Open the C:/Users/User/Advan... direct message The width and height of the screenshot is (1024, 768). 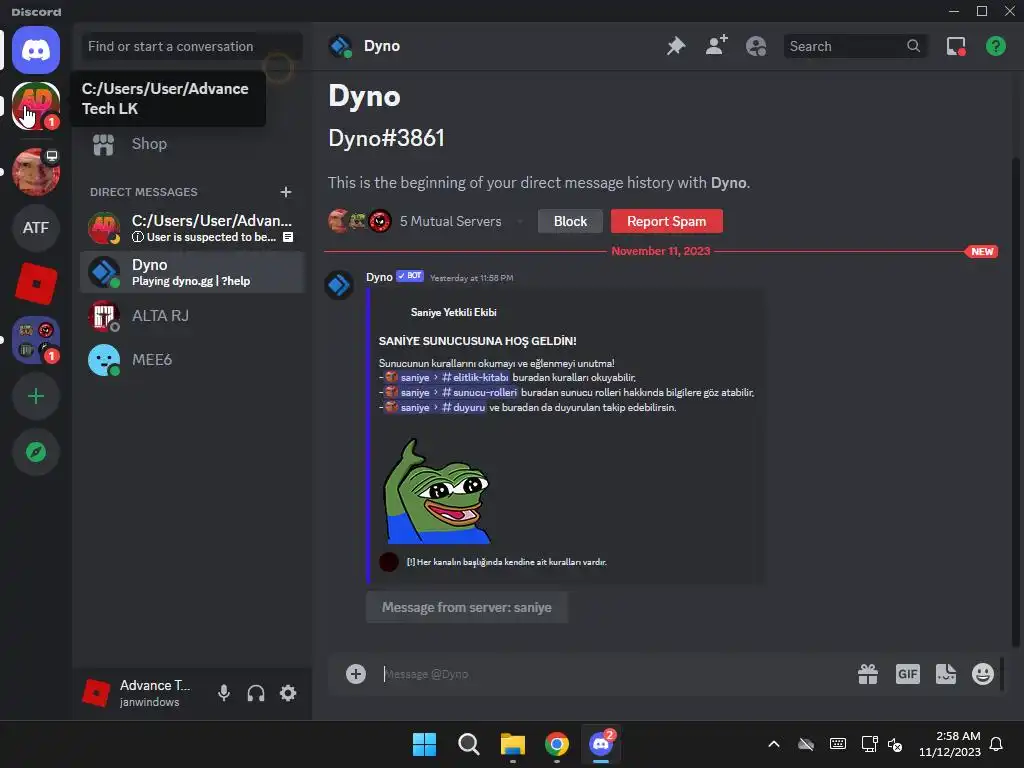(x=192, y=228)
